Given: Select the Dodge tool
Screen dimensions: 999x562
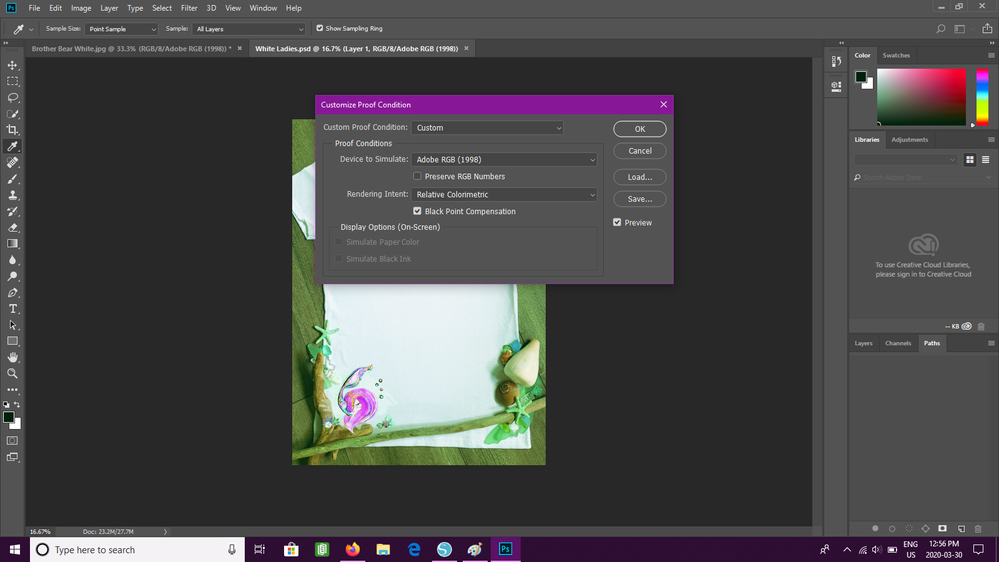Looking at the screenshot, I should click(13, 277).
